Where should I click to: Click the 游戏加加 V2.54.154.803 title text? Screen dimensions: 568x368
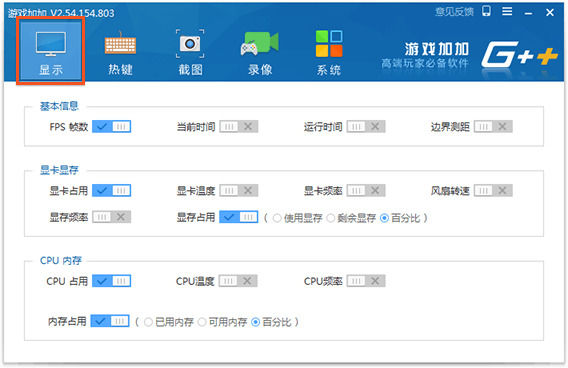pyautogui.click(x=61, y=13)
